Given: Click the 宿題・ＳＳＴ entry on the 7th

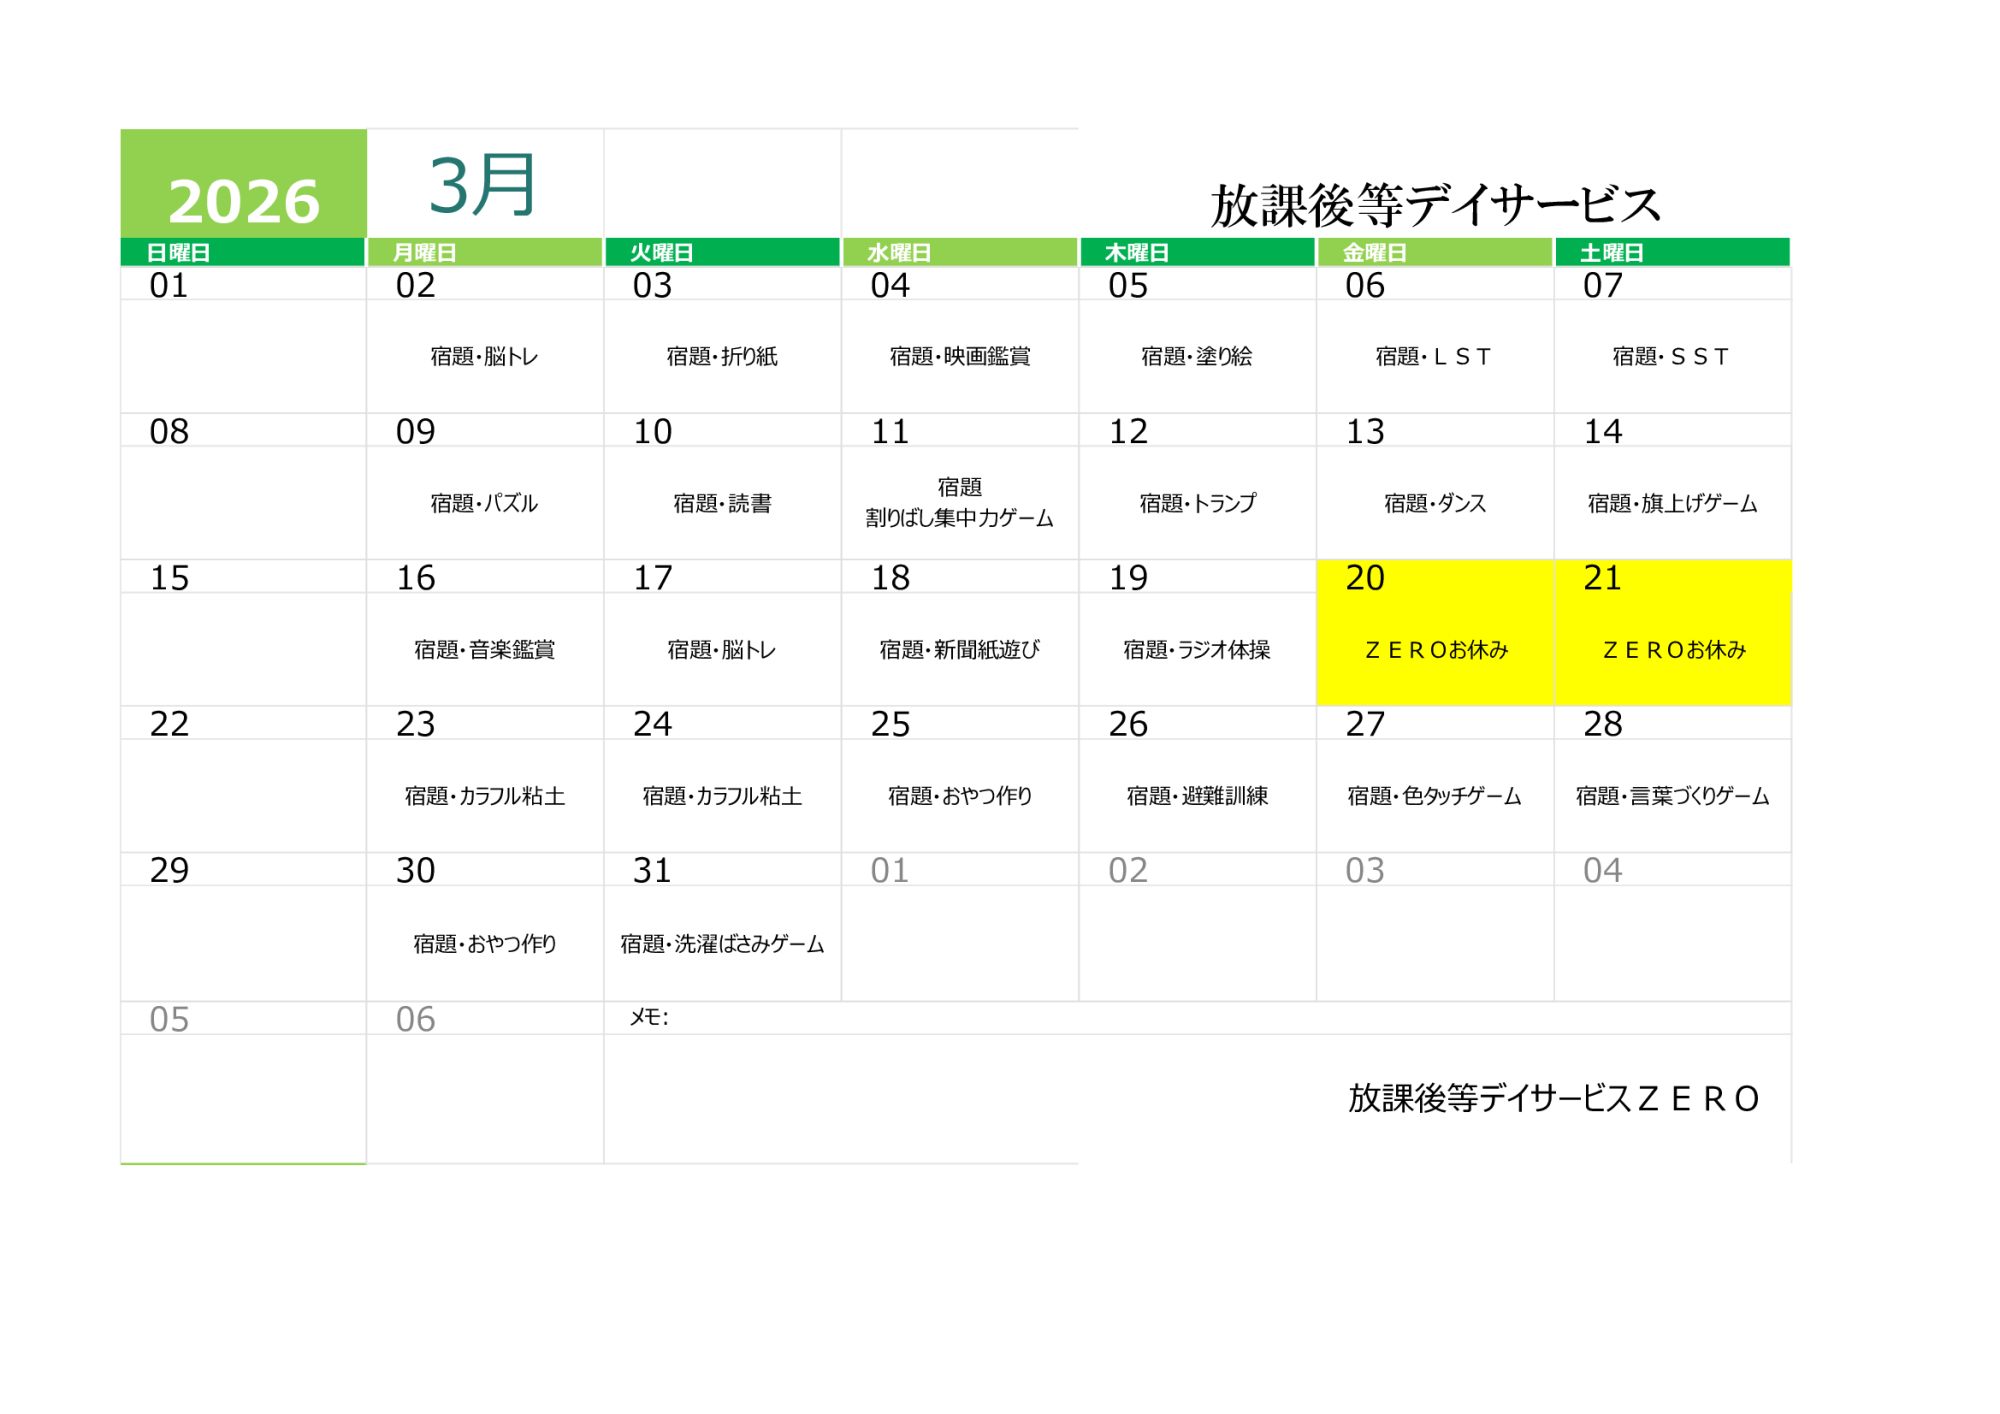Looking at the screenshot, I should point(1671,356).
